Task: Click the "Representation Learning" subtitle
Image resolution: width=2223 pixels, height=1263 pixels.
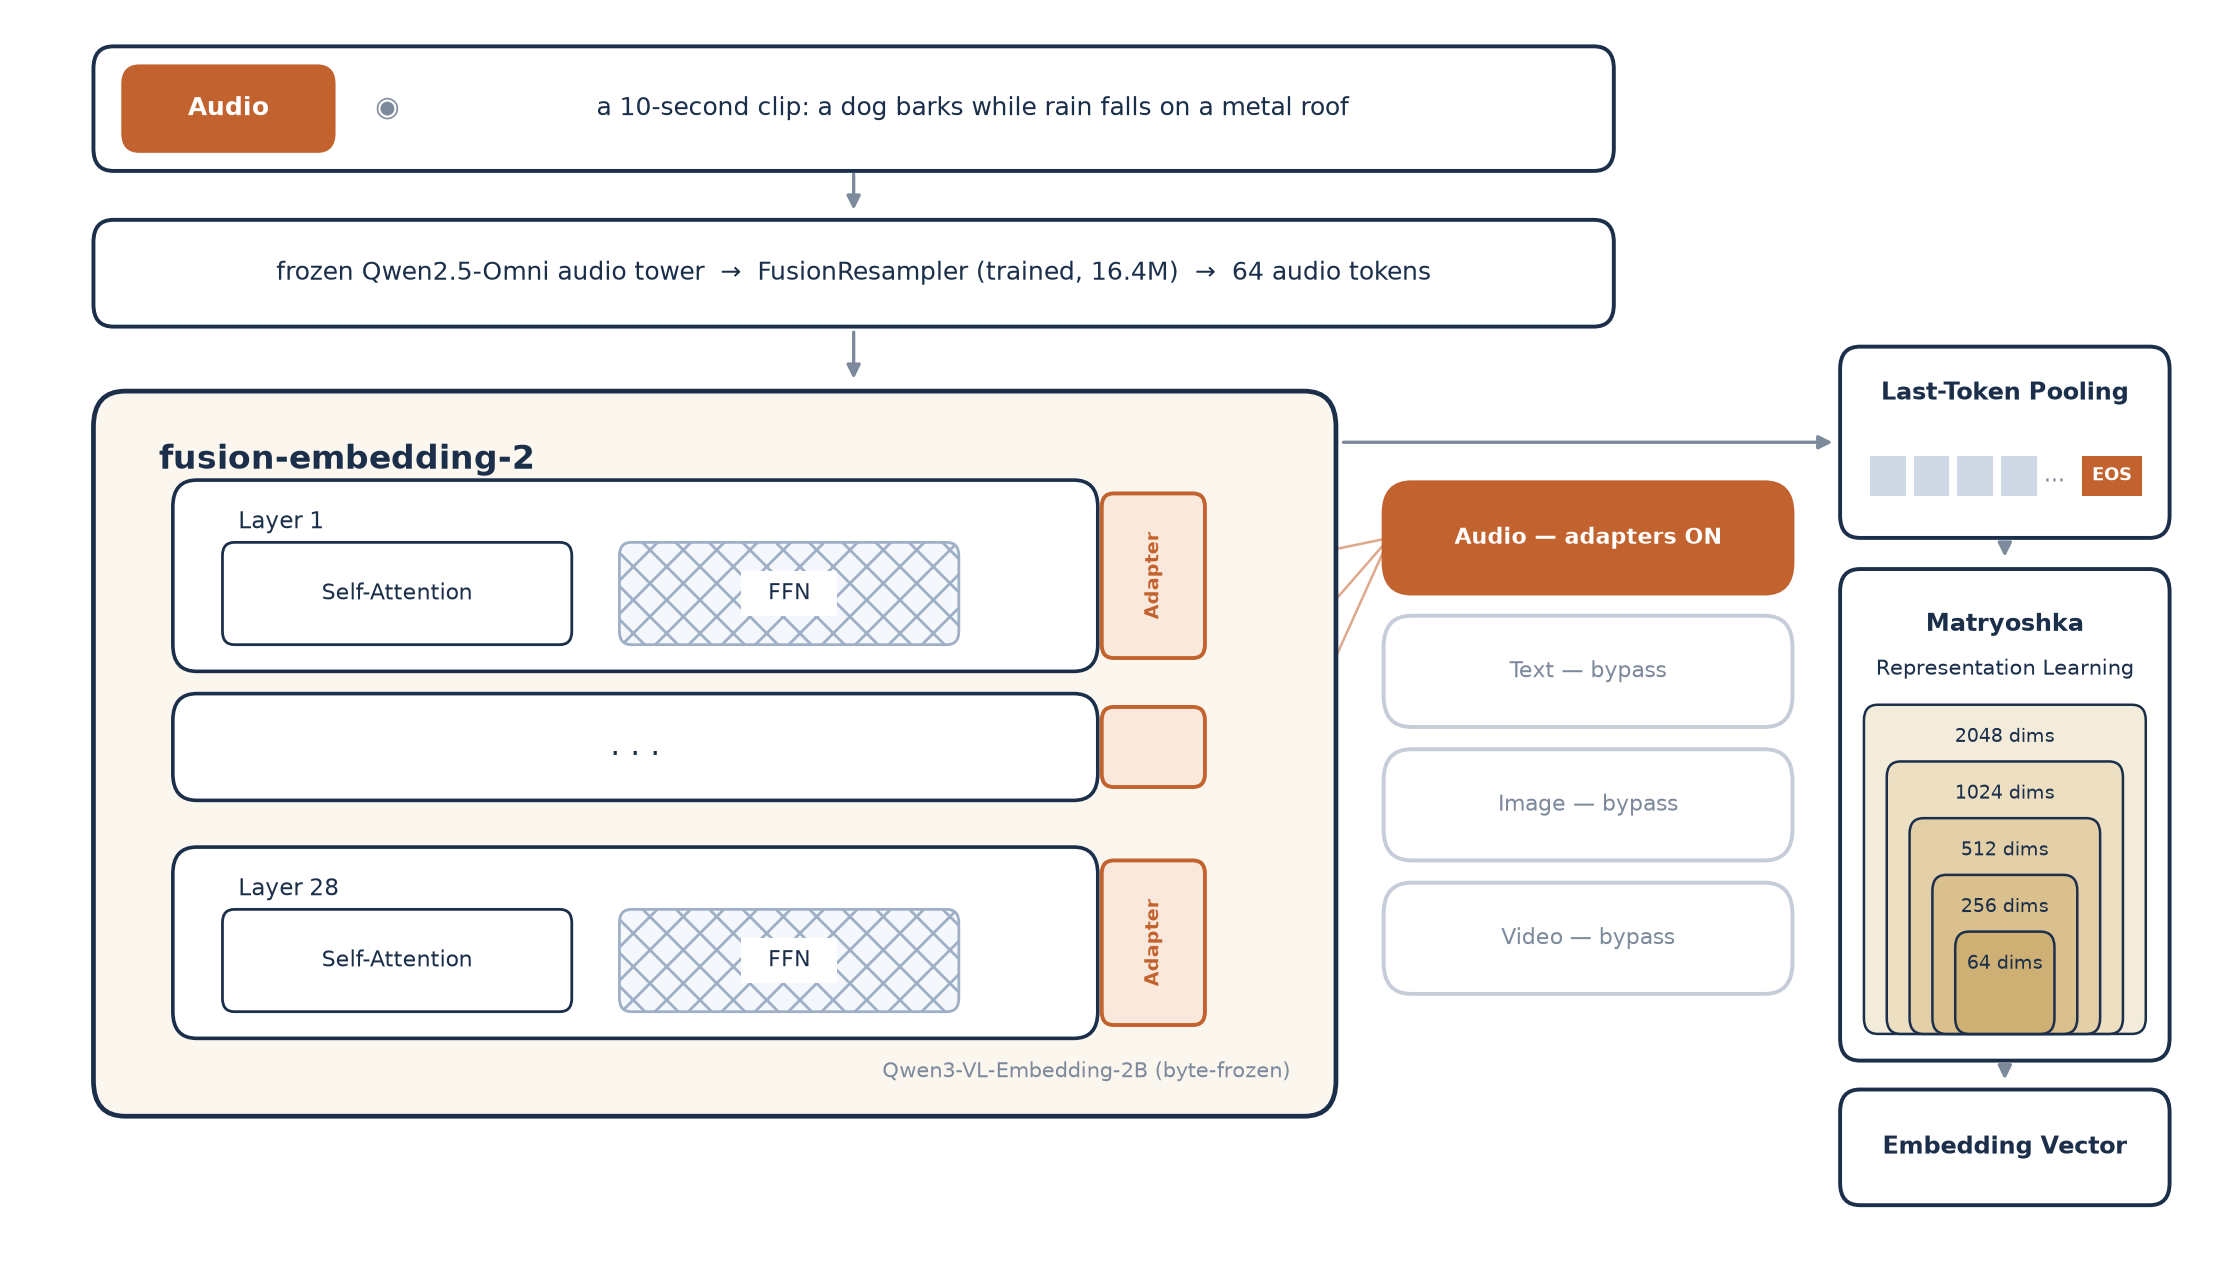Action: [x=2004, y=668]
